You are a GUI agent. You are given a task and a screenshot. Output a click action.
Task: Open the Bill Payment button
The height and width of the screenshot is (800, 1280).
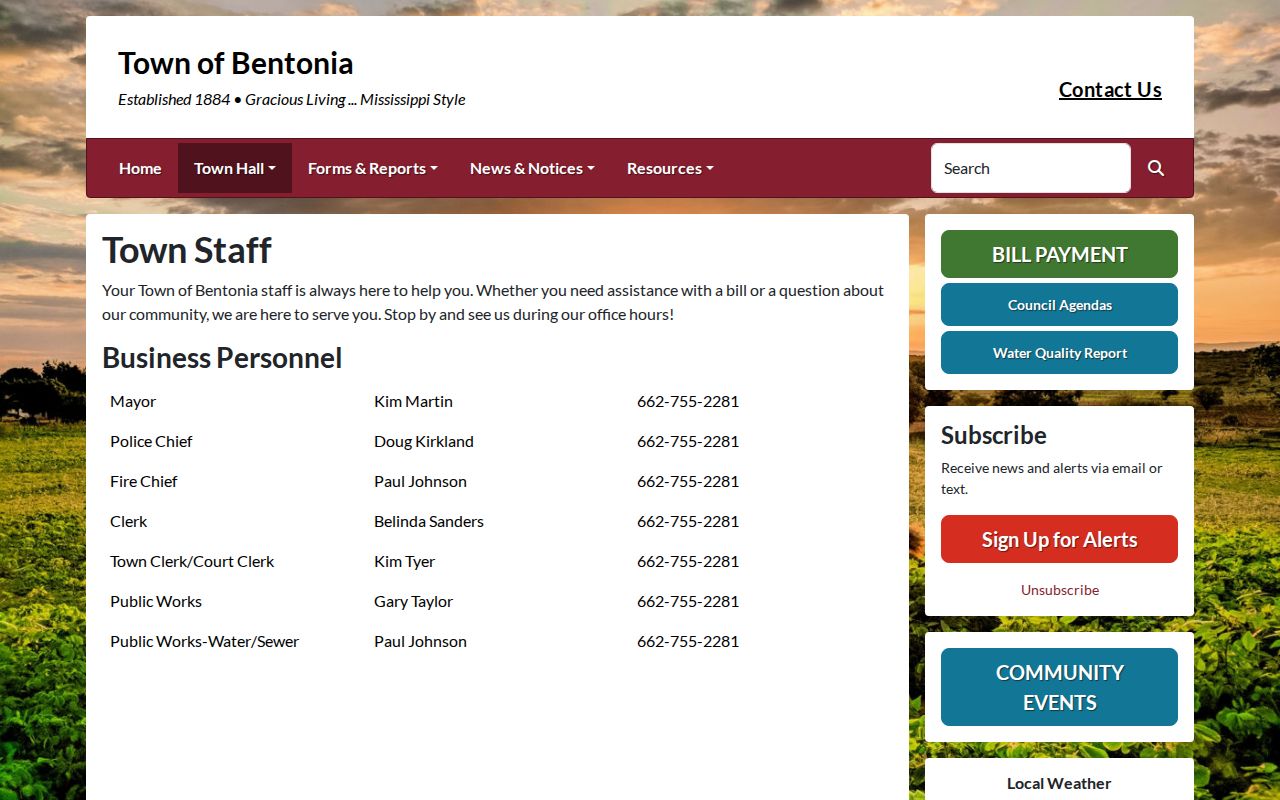click(1059, 254)
